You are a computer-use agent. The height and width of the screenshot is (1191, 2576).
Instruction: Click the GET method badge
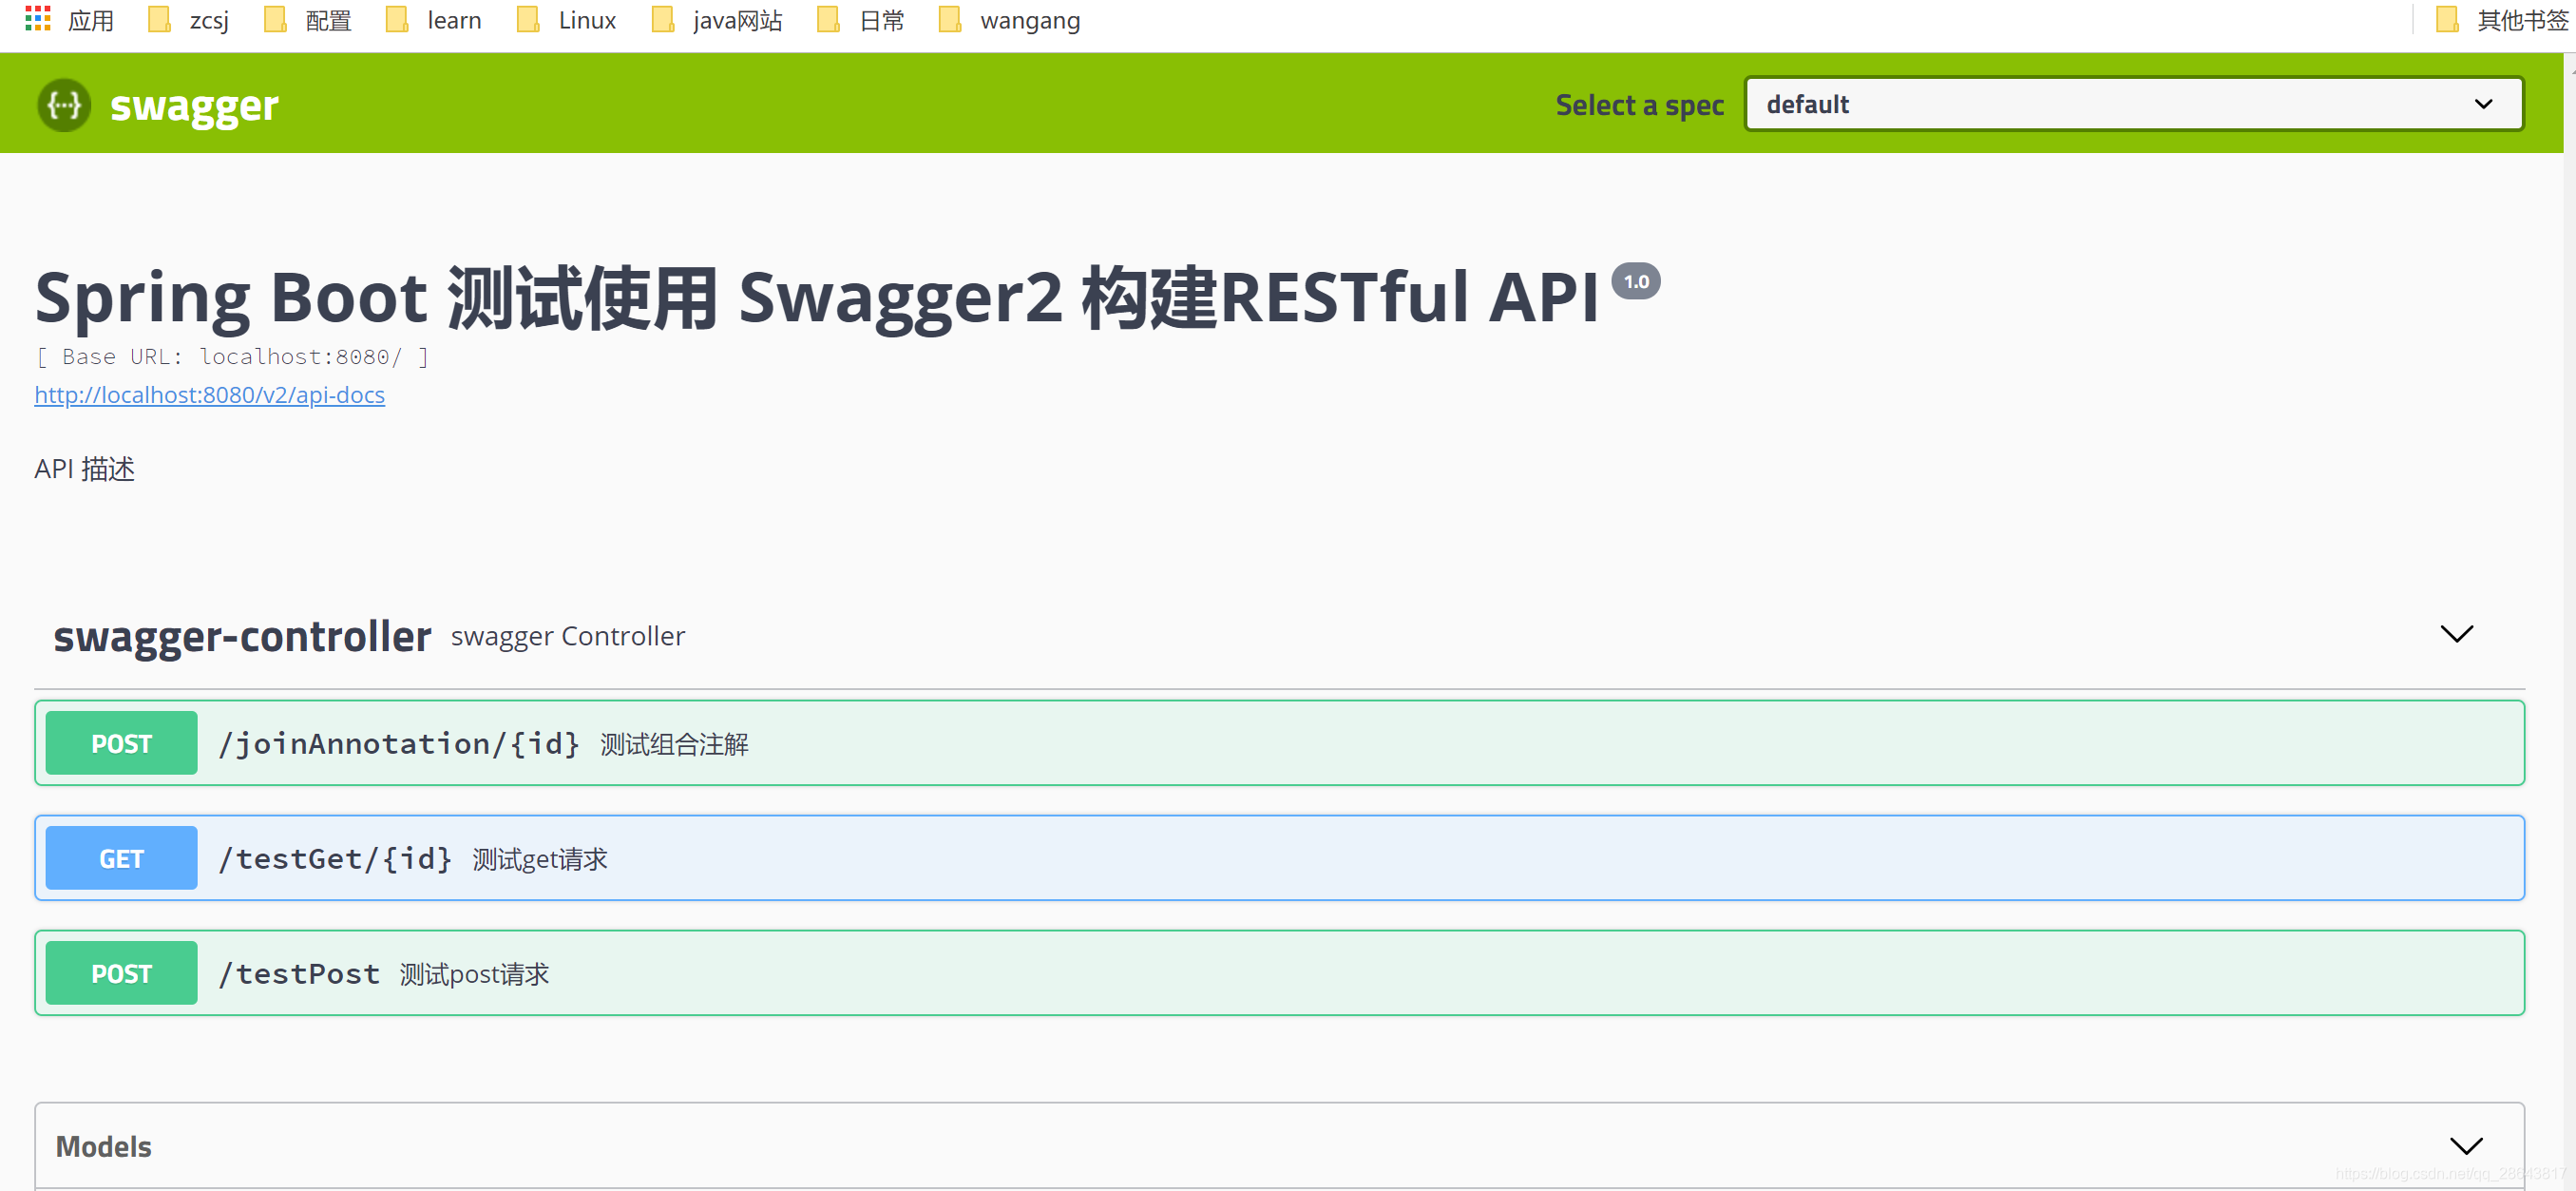[121, 858]
